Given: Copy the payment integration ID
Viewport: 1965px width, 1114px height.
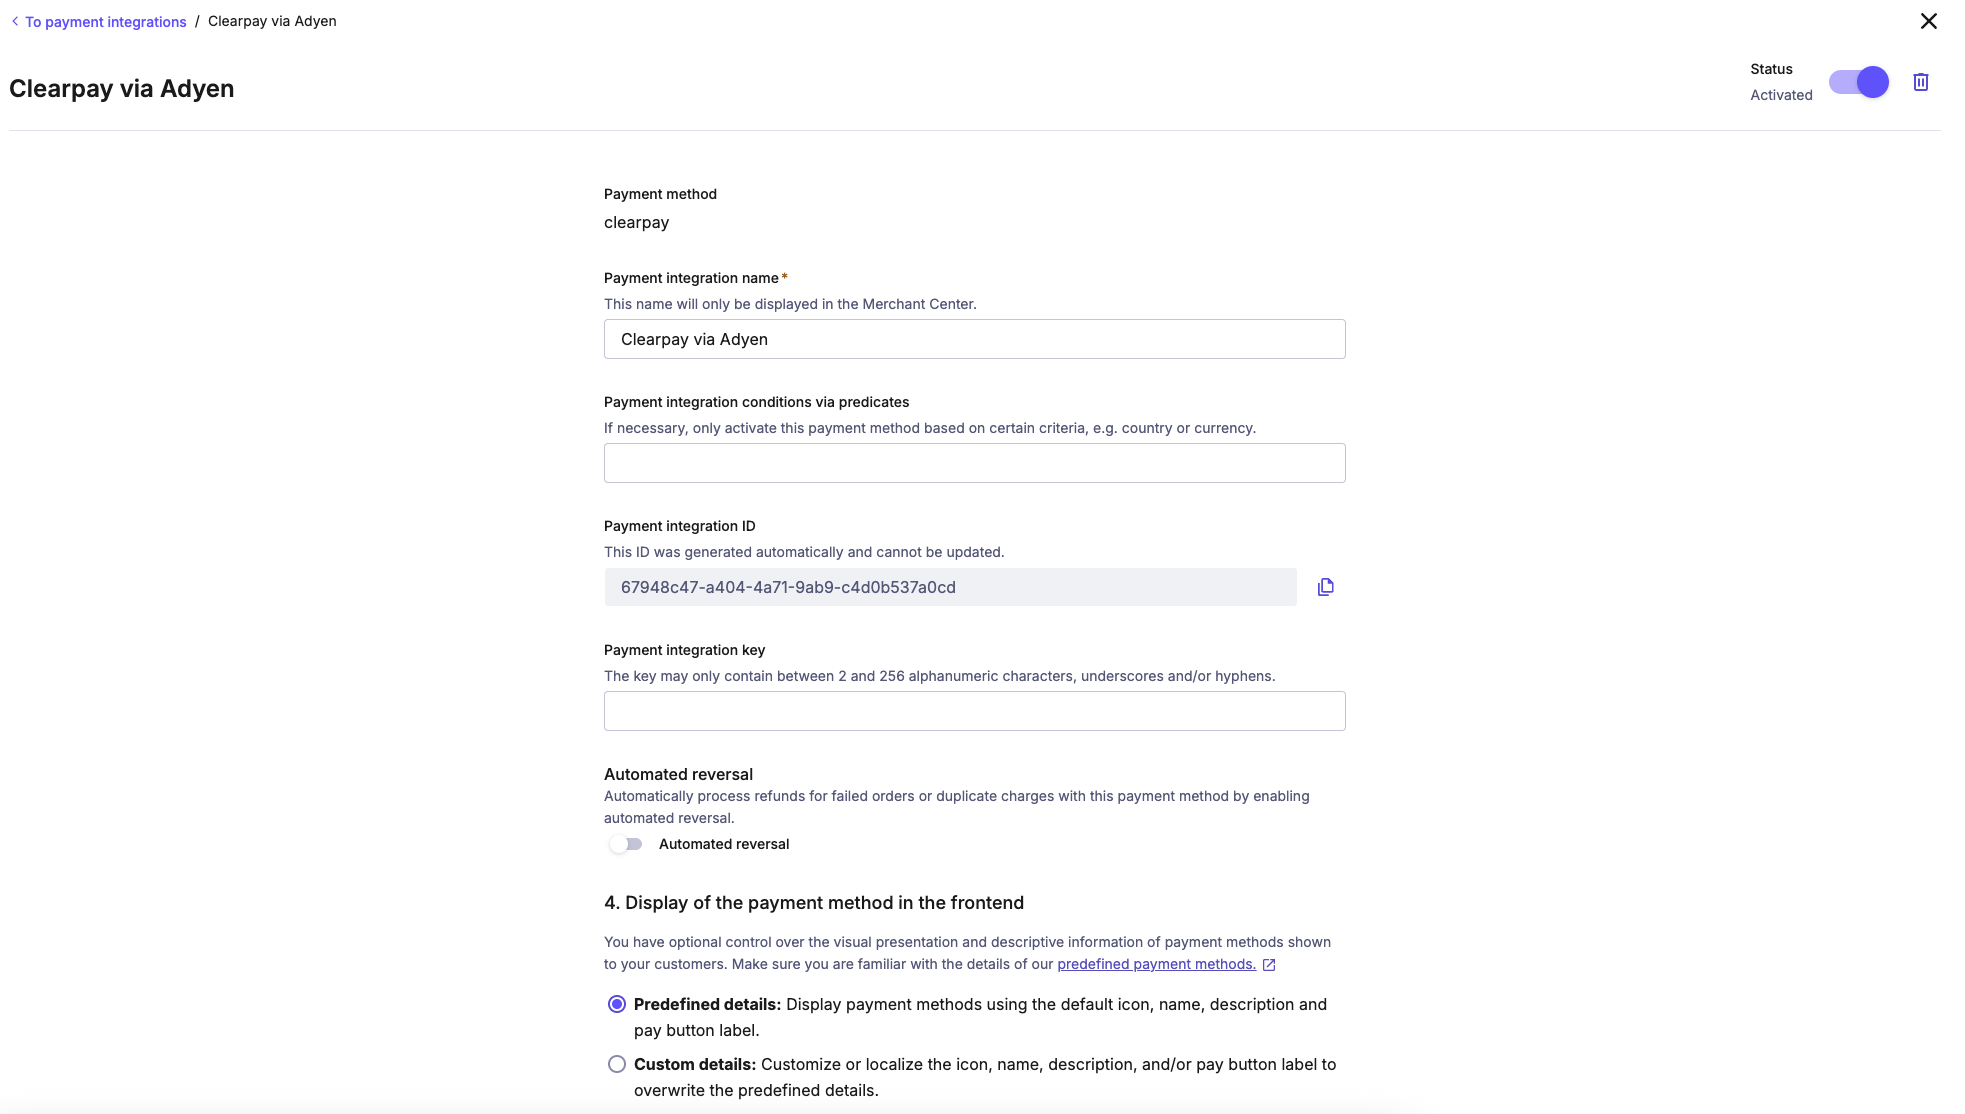Looking at the screenshot, I should pyautogui.click(x=1325, y=587).
